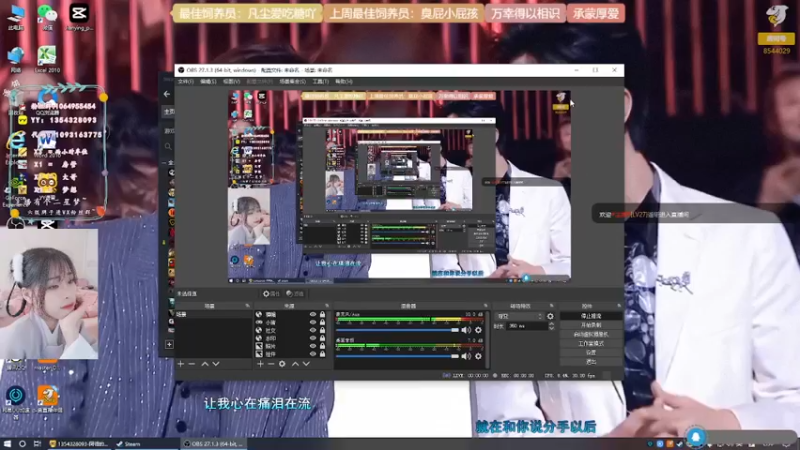
Task: Mute the microphone track speaker icon
Action: click(466, 330)
